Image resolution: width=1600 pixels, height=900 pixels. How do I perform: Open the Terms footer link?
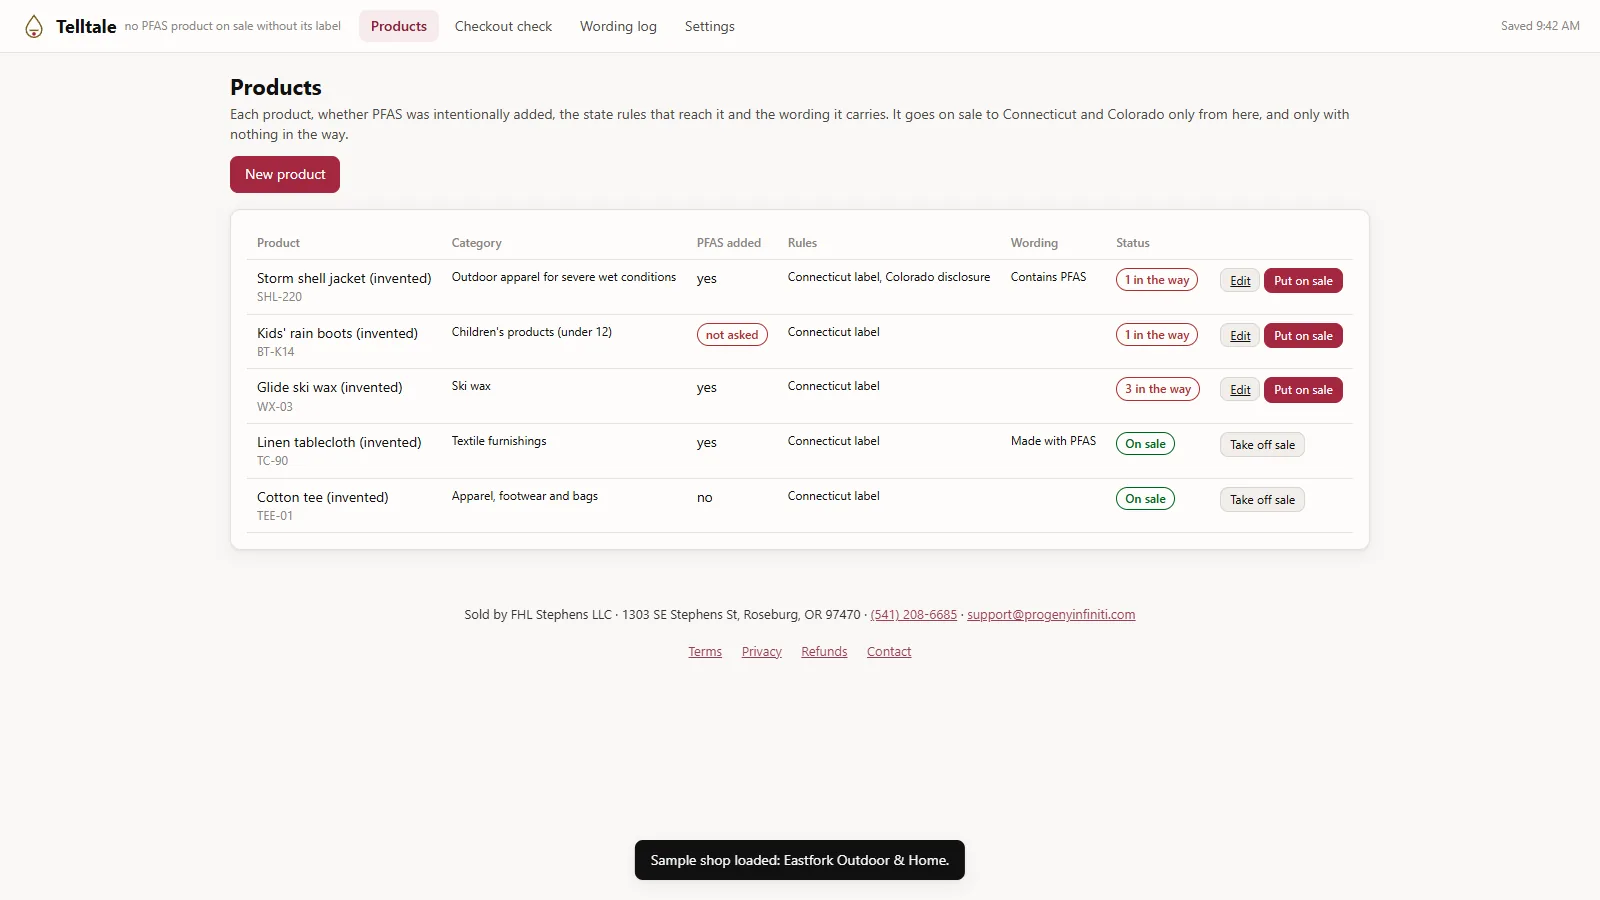[x=705, y=652]
